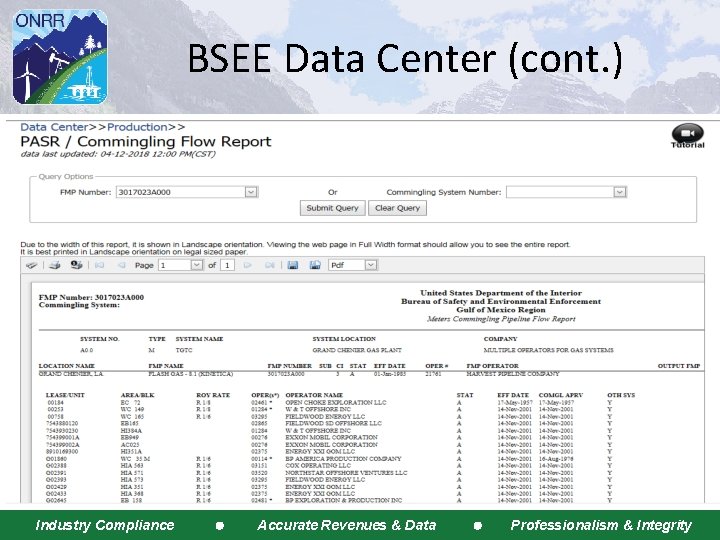Viewport: 720px width, 540px height.
Task: Open the Commingling System Number dropdown
Action: point(619,192)
